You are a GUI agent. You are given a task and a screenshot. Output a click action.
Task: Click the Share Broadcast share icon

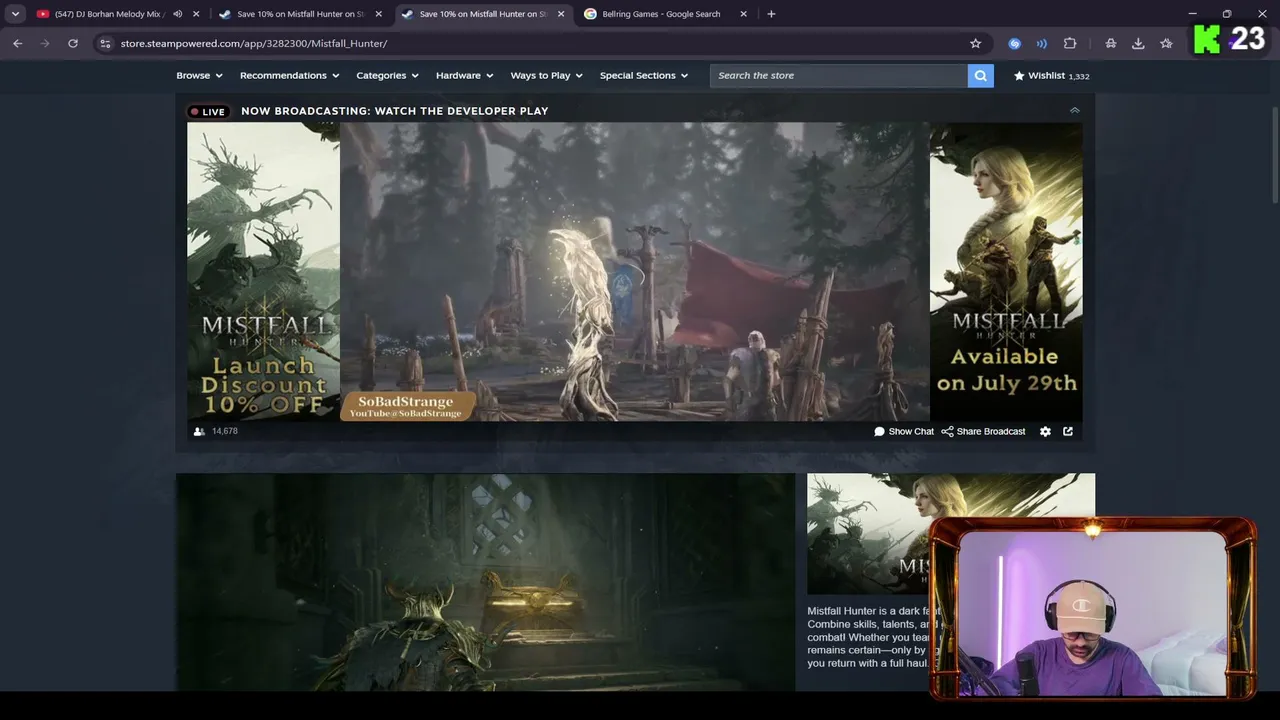pyautogui.click(x=947, y=431)
